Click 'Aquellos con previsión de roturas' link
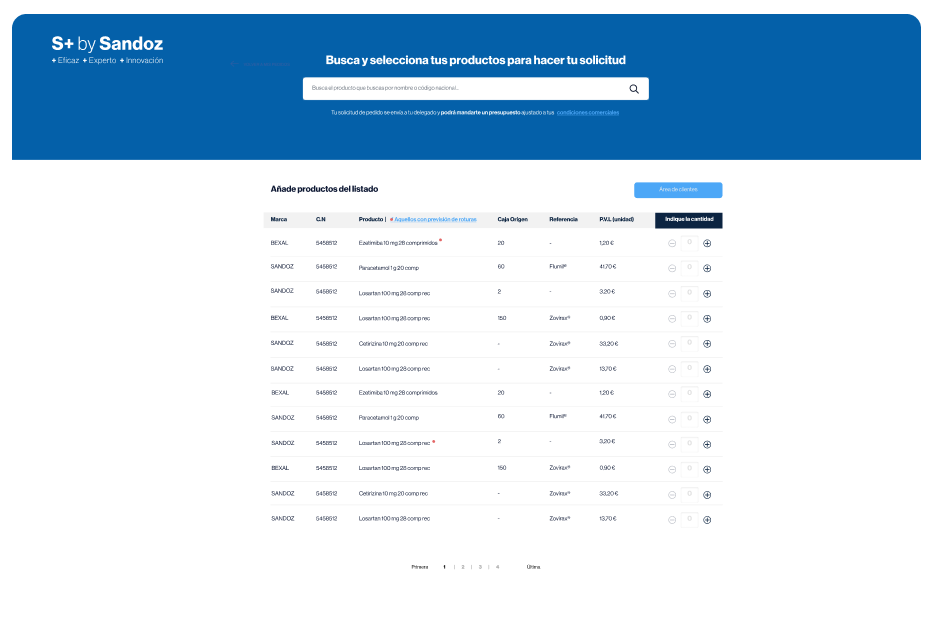This screenshot has height=625, width=932. point(435,219)
